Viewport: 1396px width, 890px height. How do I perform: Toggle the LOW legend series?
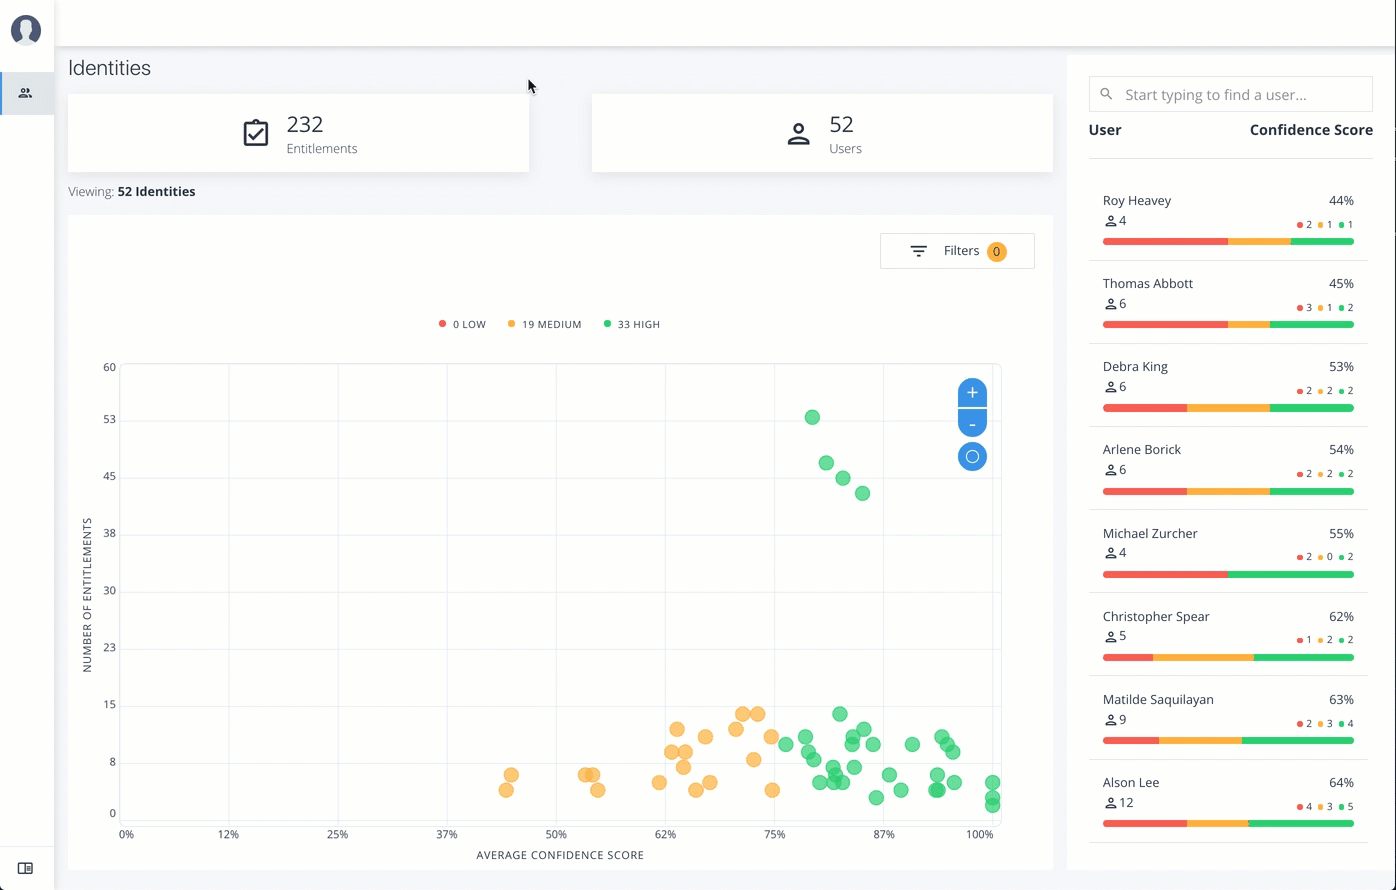pos(462,324)
